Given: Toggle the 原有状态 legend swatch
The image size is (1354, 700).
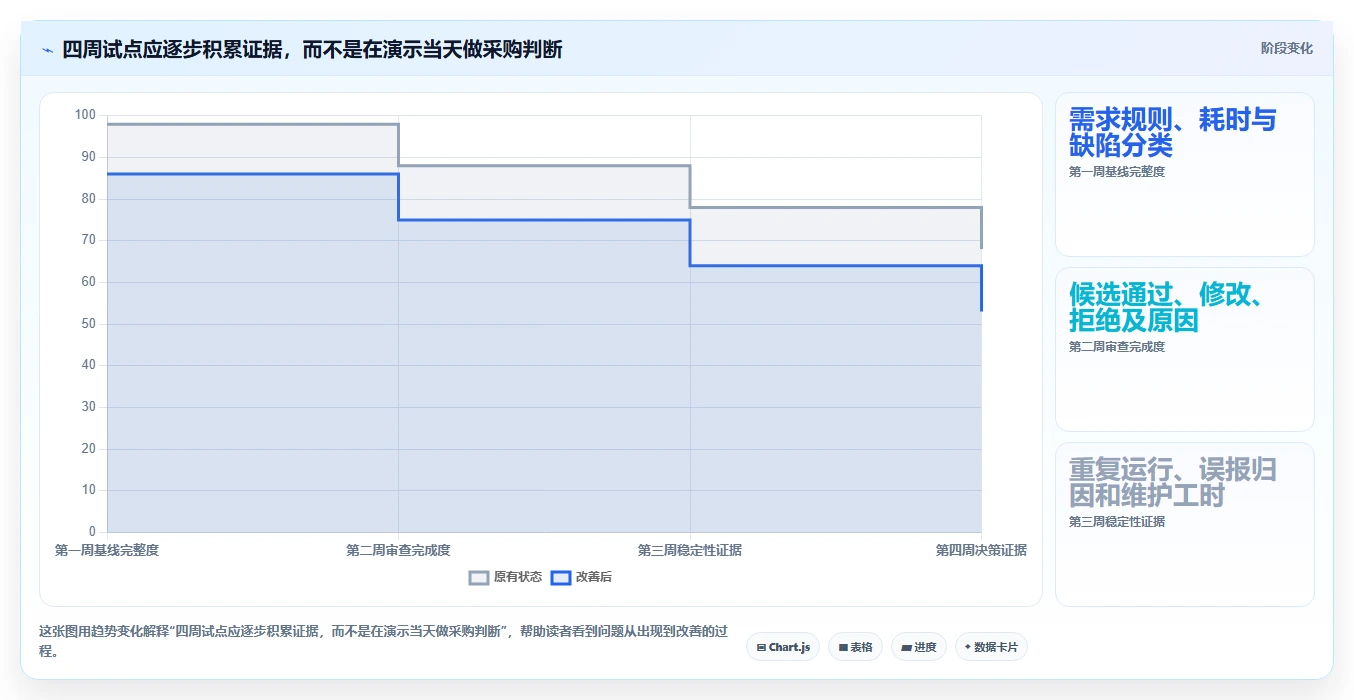Looking at the screenshot, I should (479, 577).
